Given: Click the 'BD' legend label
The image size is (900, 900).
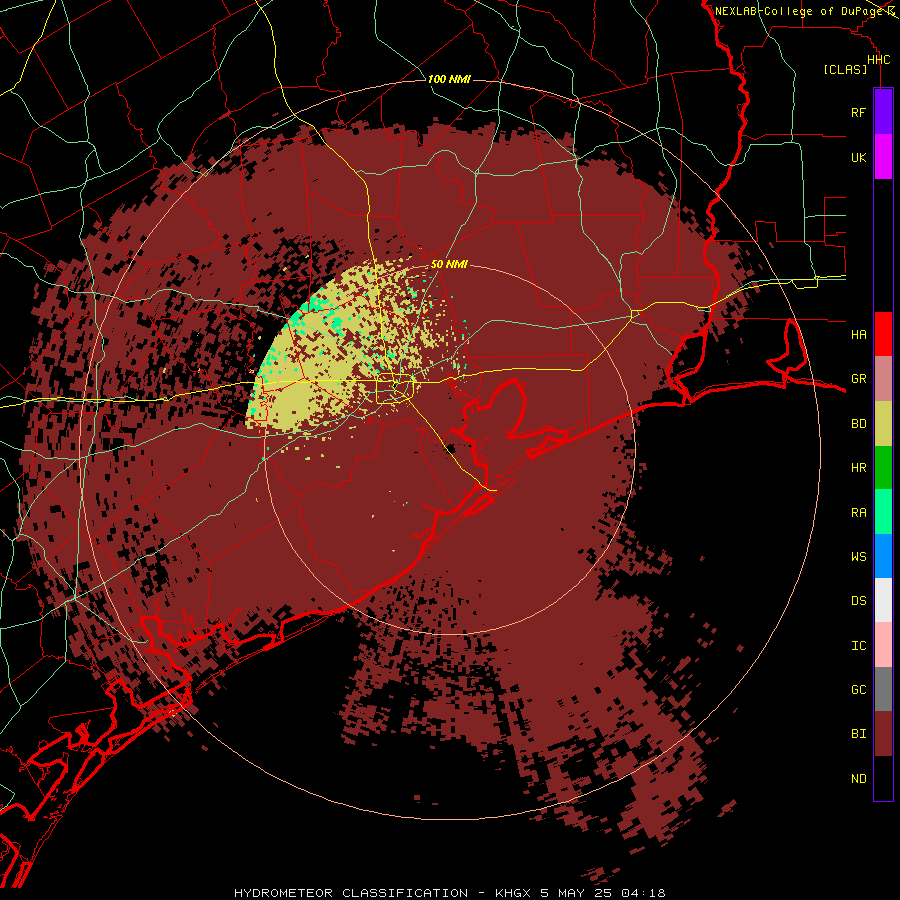Looking at the screenshot, I should [x=858, y=424].
